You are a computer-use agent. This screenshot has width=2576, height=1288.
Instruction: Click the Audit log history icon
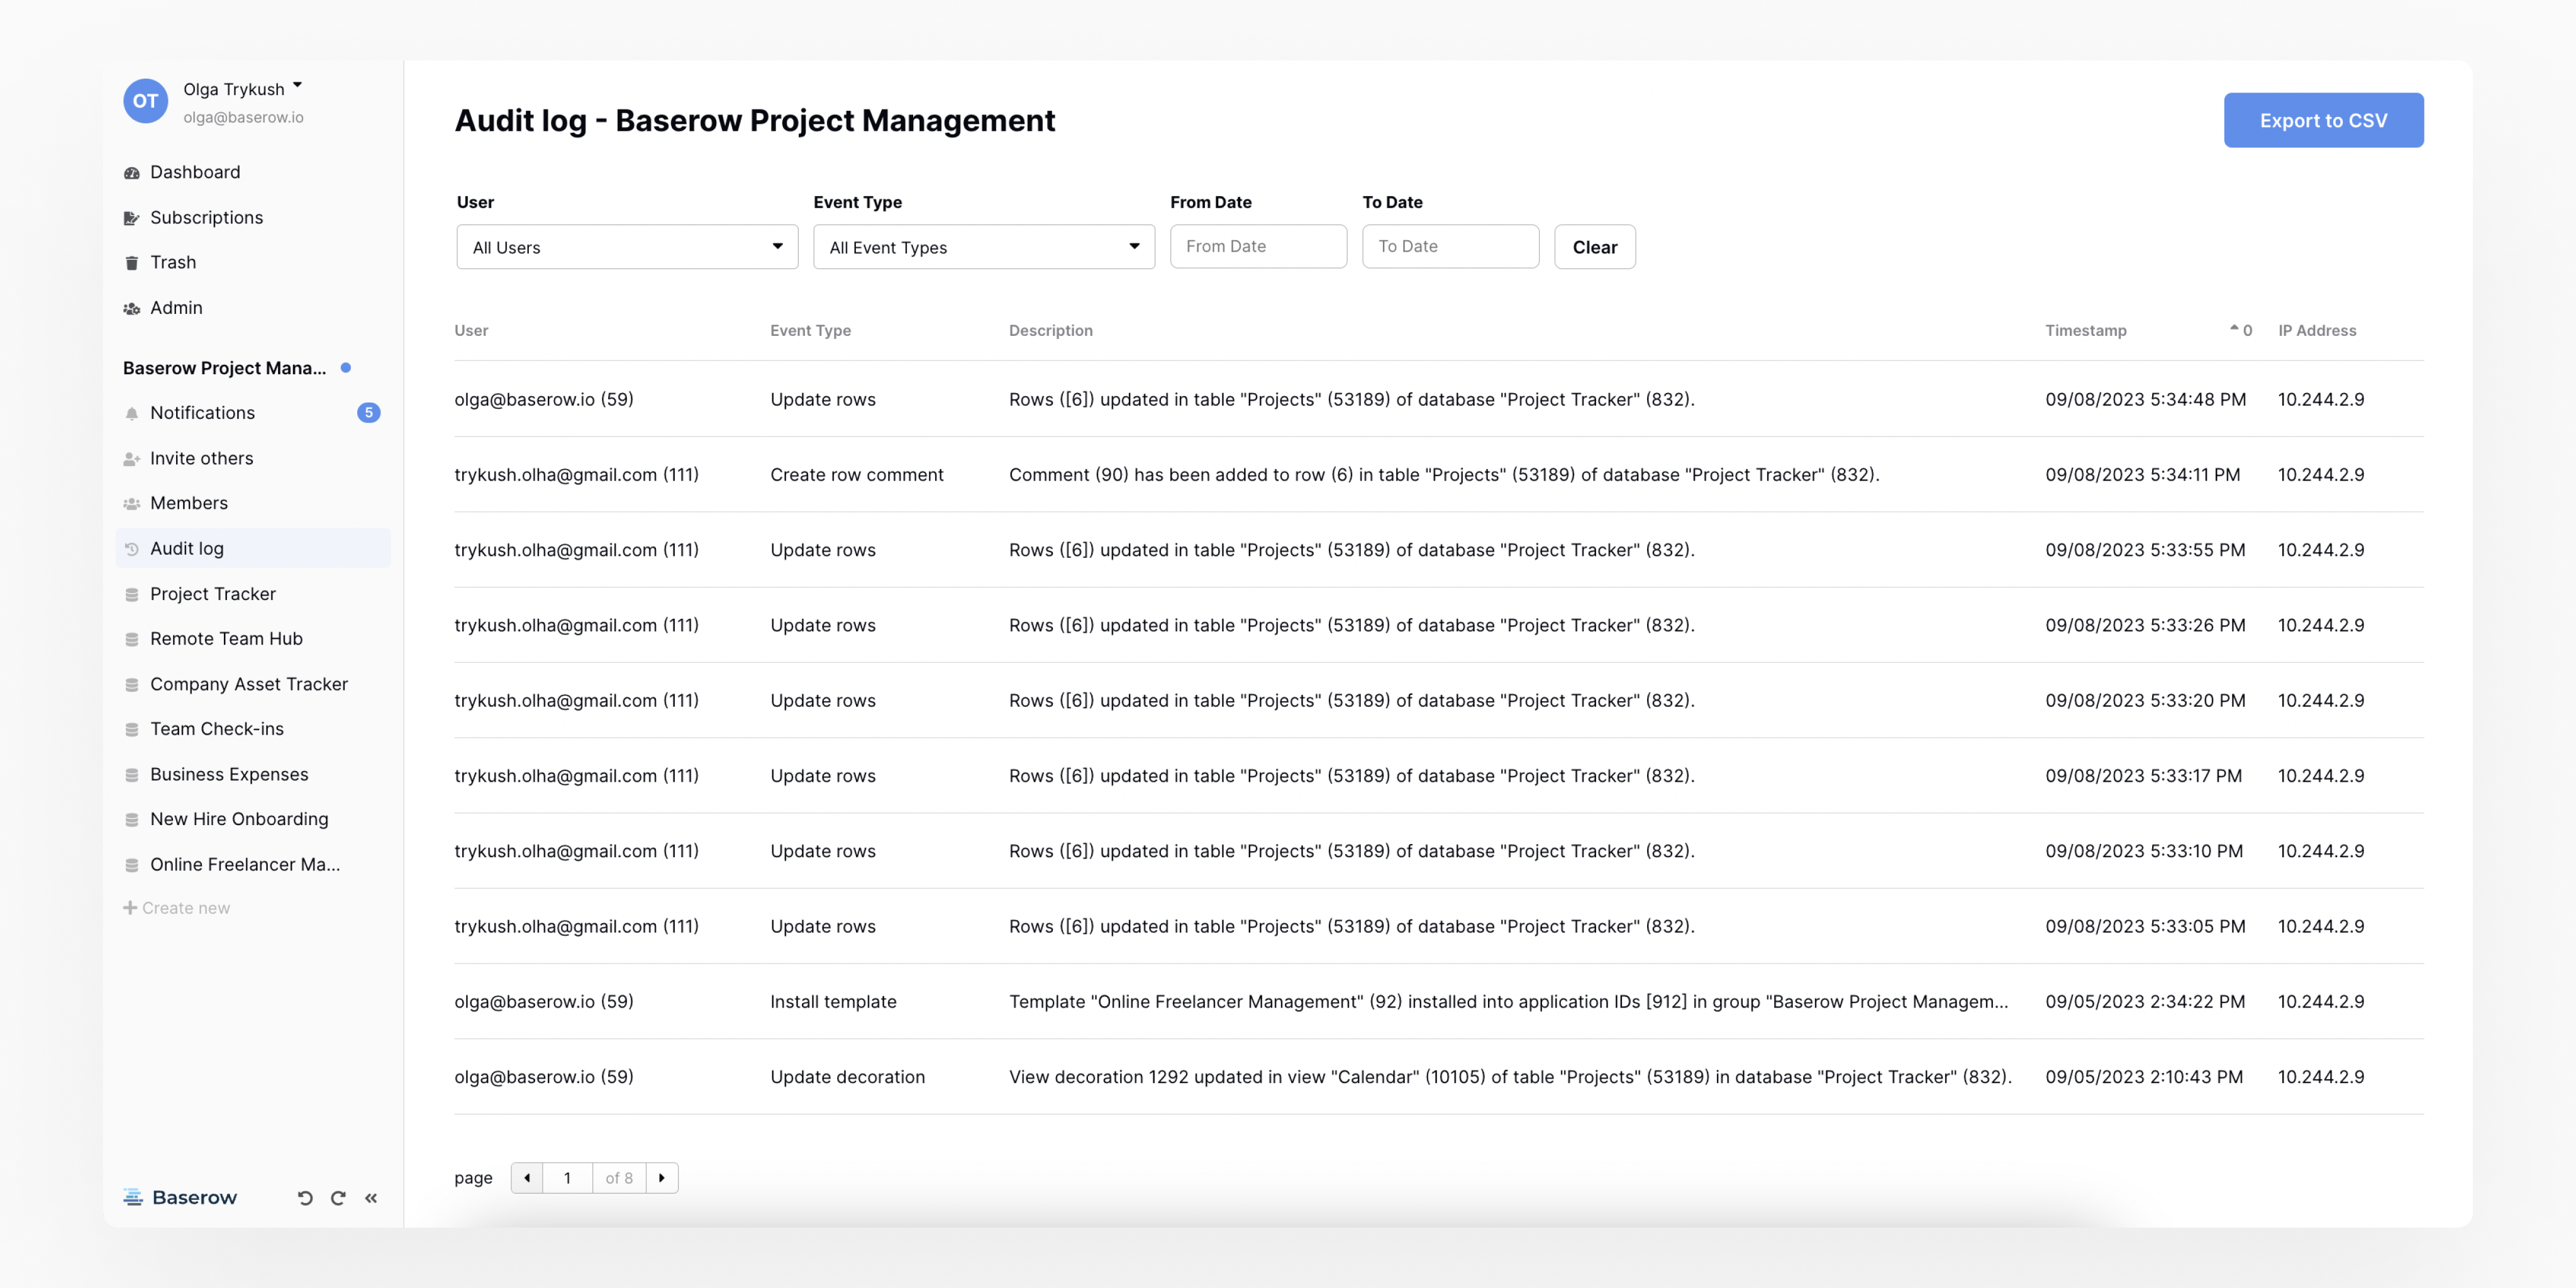pyautogui.click(x=131, y=549)
